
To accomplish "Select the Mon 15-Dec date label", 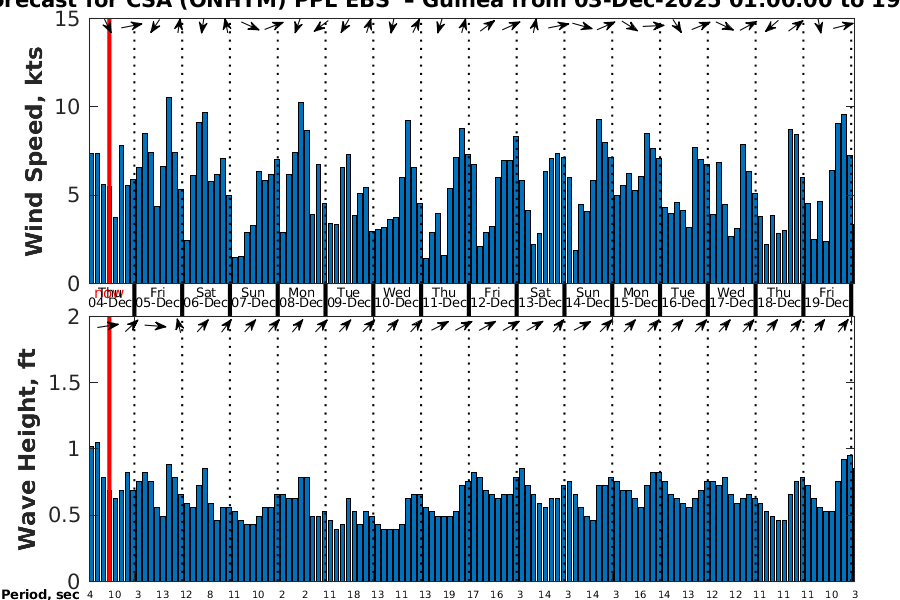I will coord(636,298).
